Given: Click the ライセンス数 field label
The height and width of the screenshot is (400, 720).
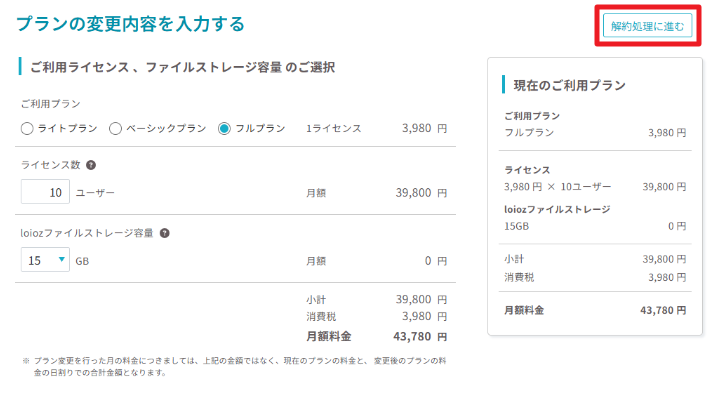Looking at the screenshot, I should (x=51, y=165).
